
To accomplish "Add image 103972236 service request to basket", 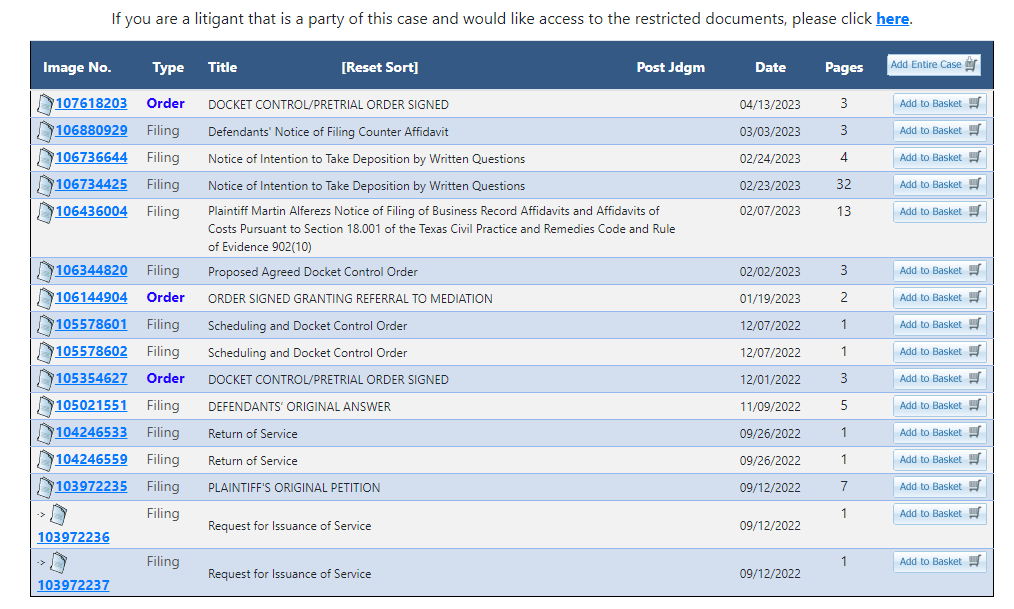I will pyautogui.click(x=940, y=514).
